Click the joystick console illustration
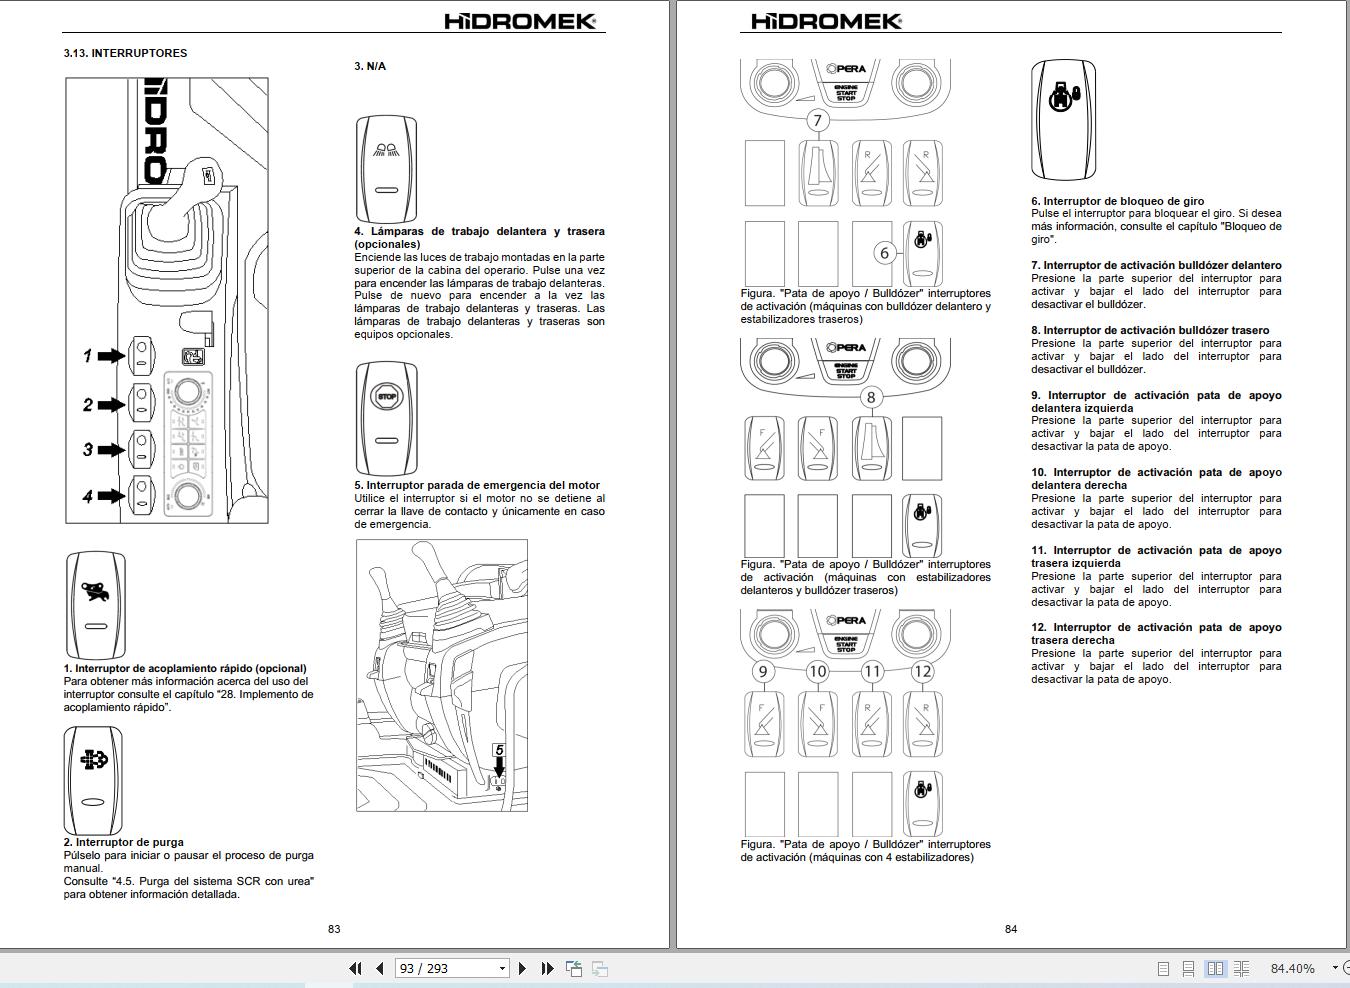 167,300
